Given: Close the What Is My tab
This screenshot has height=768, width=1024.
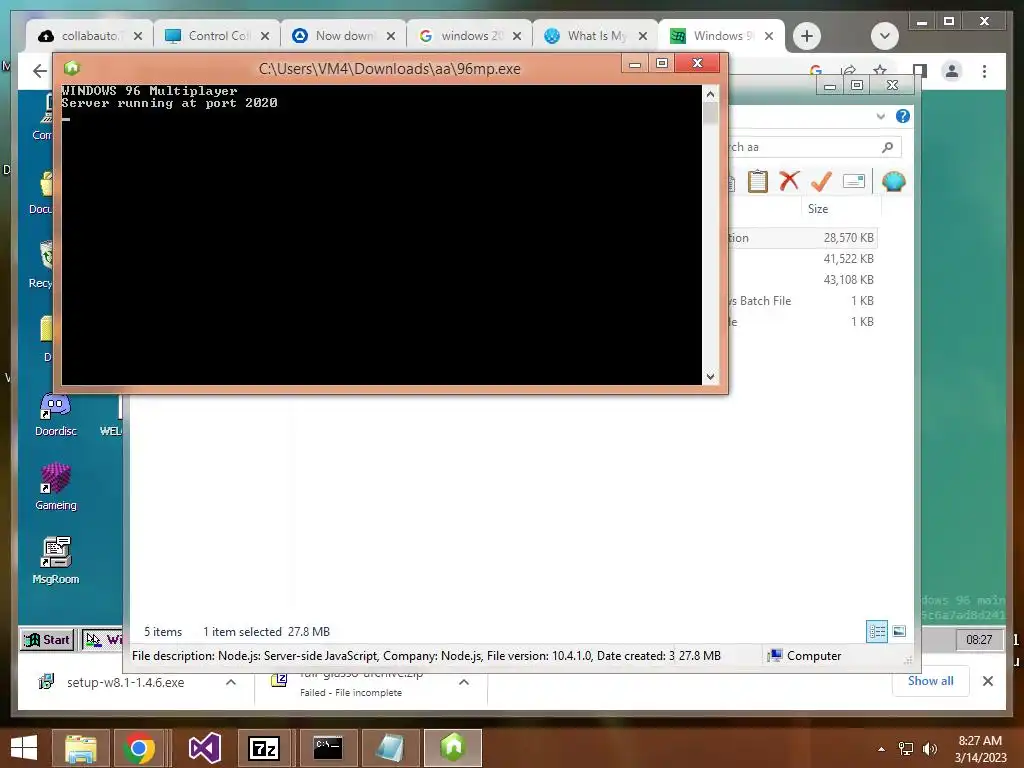Looking at the screenshot, I should [x=643, y=36].
